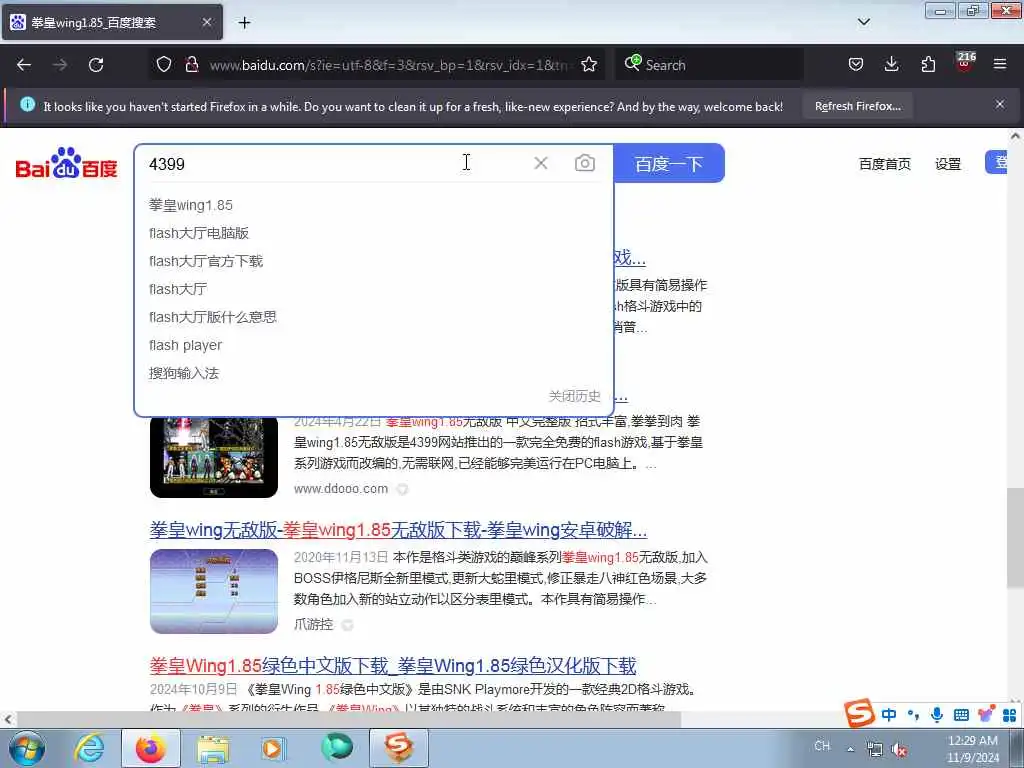This screenshot has height=768, width=1024.
Task: Click the vertical page scrollbar thumb
Action: [x=1014, y=537]
